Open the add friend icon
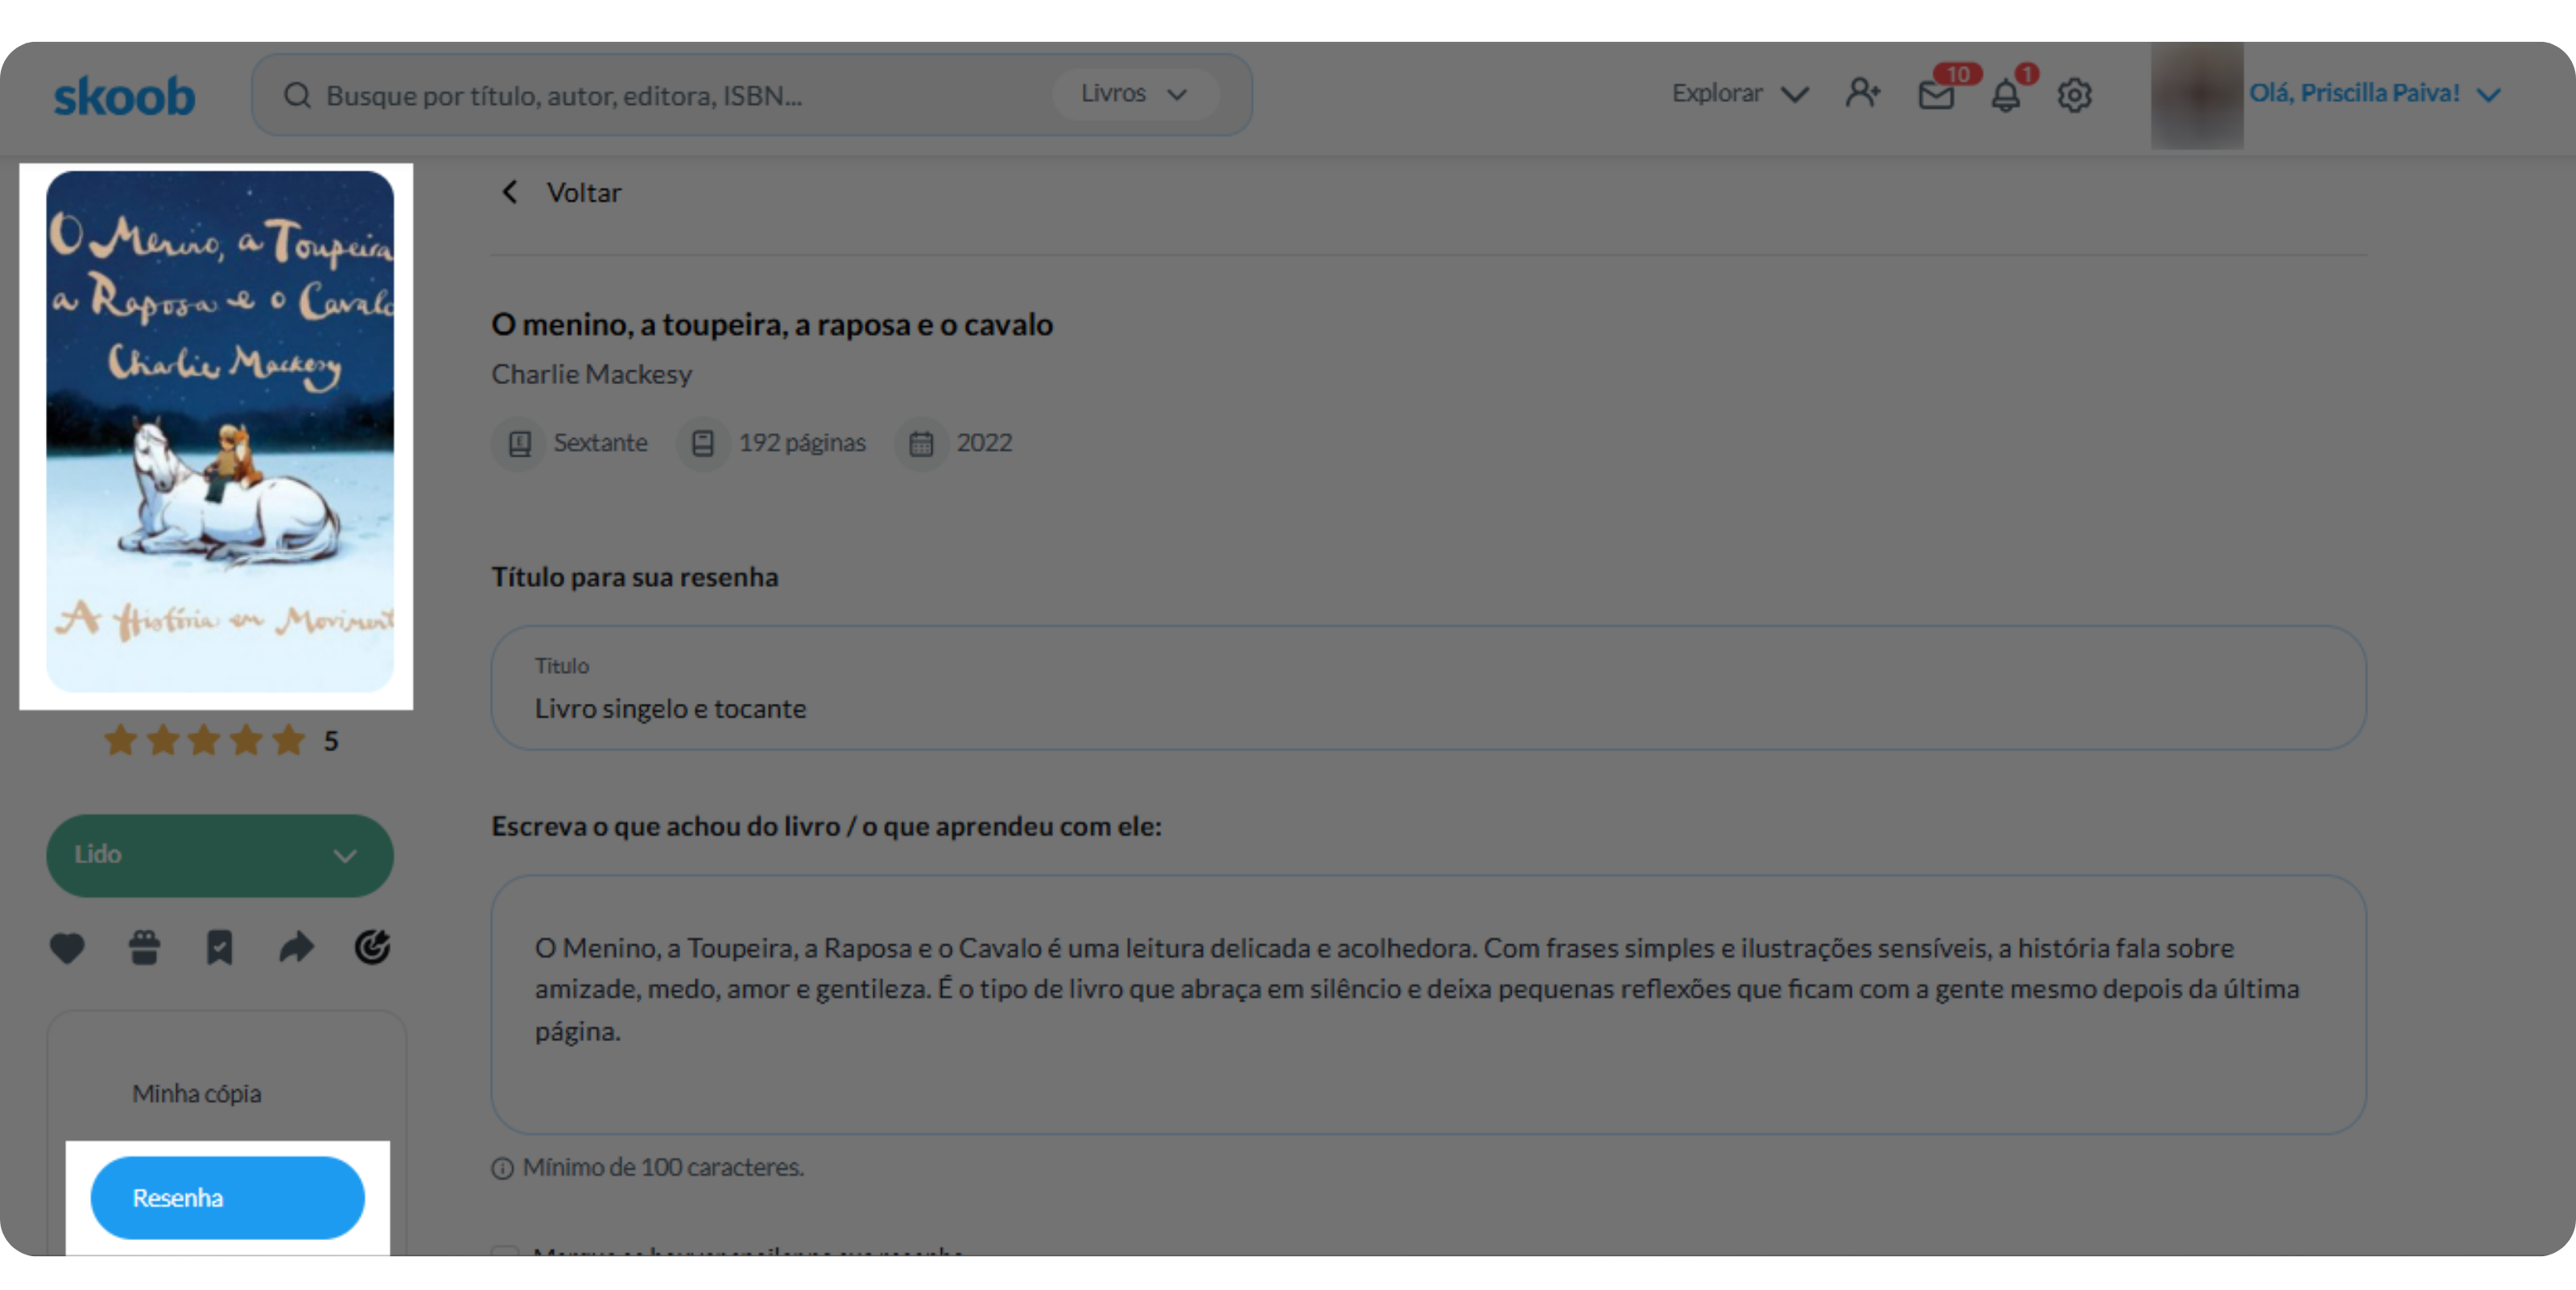 tap(1863, 93)
